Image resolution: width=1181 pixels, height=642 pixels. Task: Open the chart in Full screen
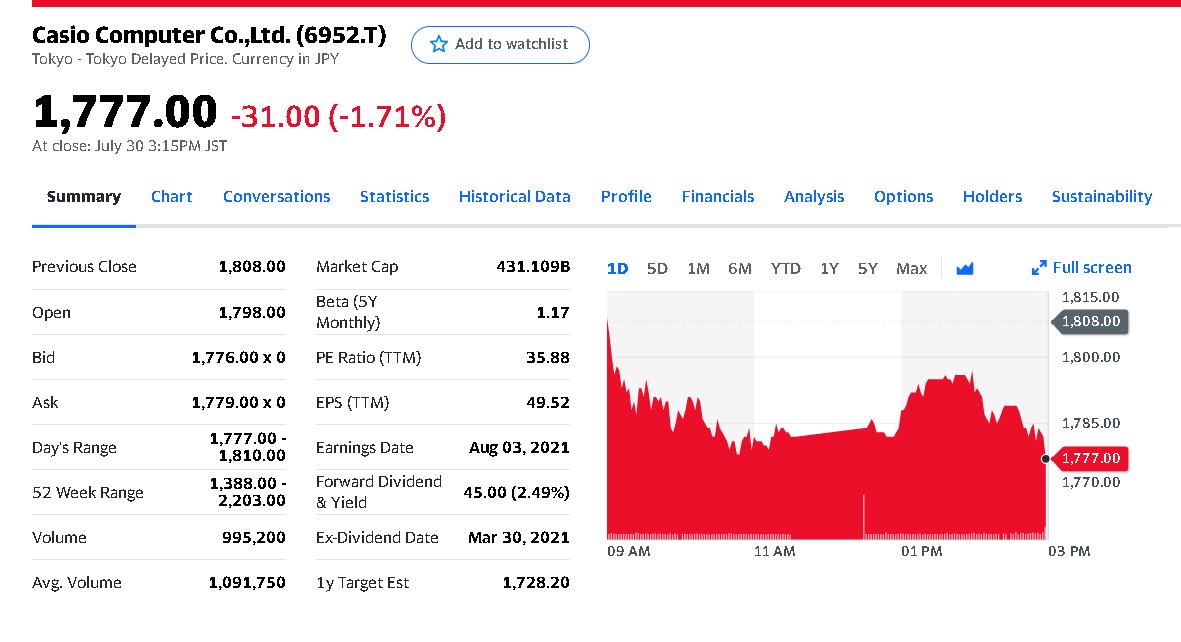(x=1082, y=268)
